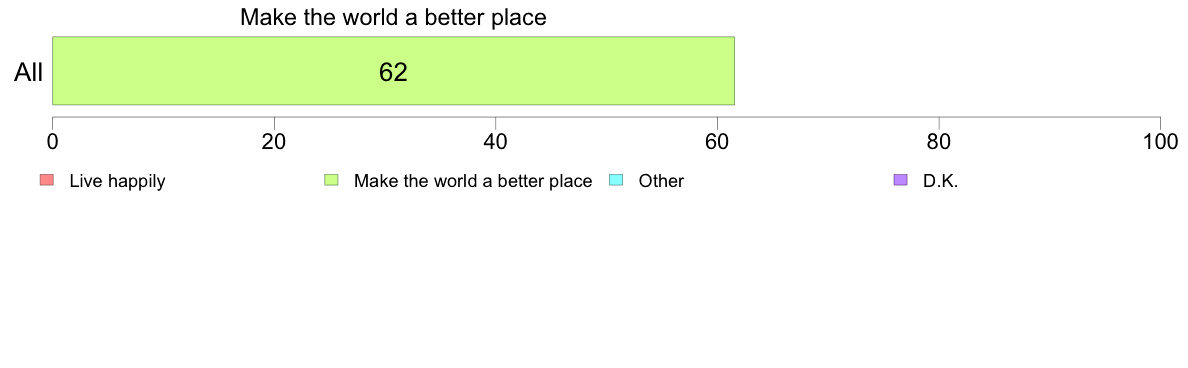This screenshot has height=368, width=1188.
Task: Select the D.K. legend label
Action: coord(941,181)
